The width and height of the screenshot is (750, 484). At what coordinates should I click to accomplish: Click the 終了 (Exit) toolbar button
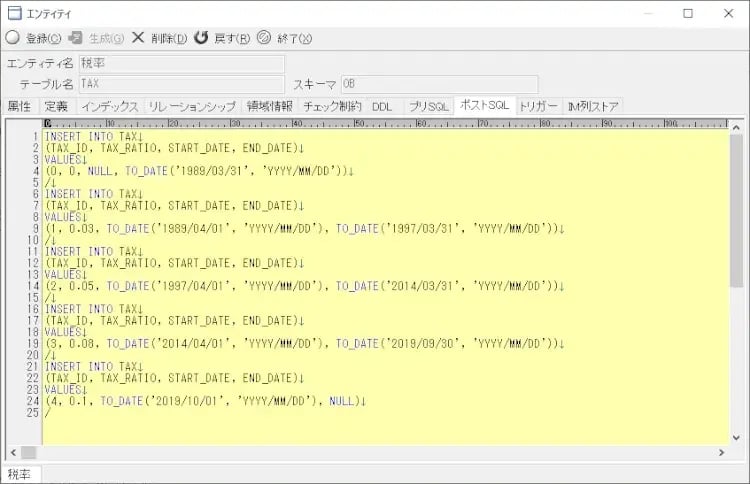(284, 38)
